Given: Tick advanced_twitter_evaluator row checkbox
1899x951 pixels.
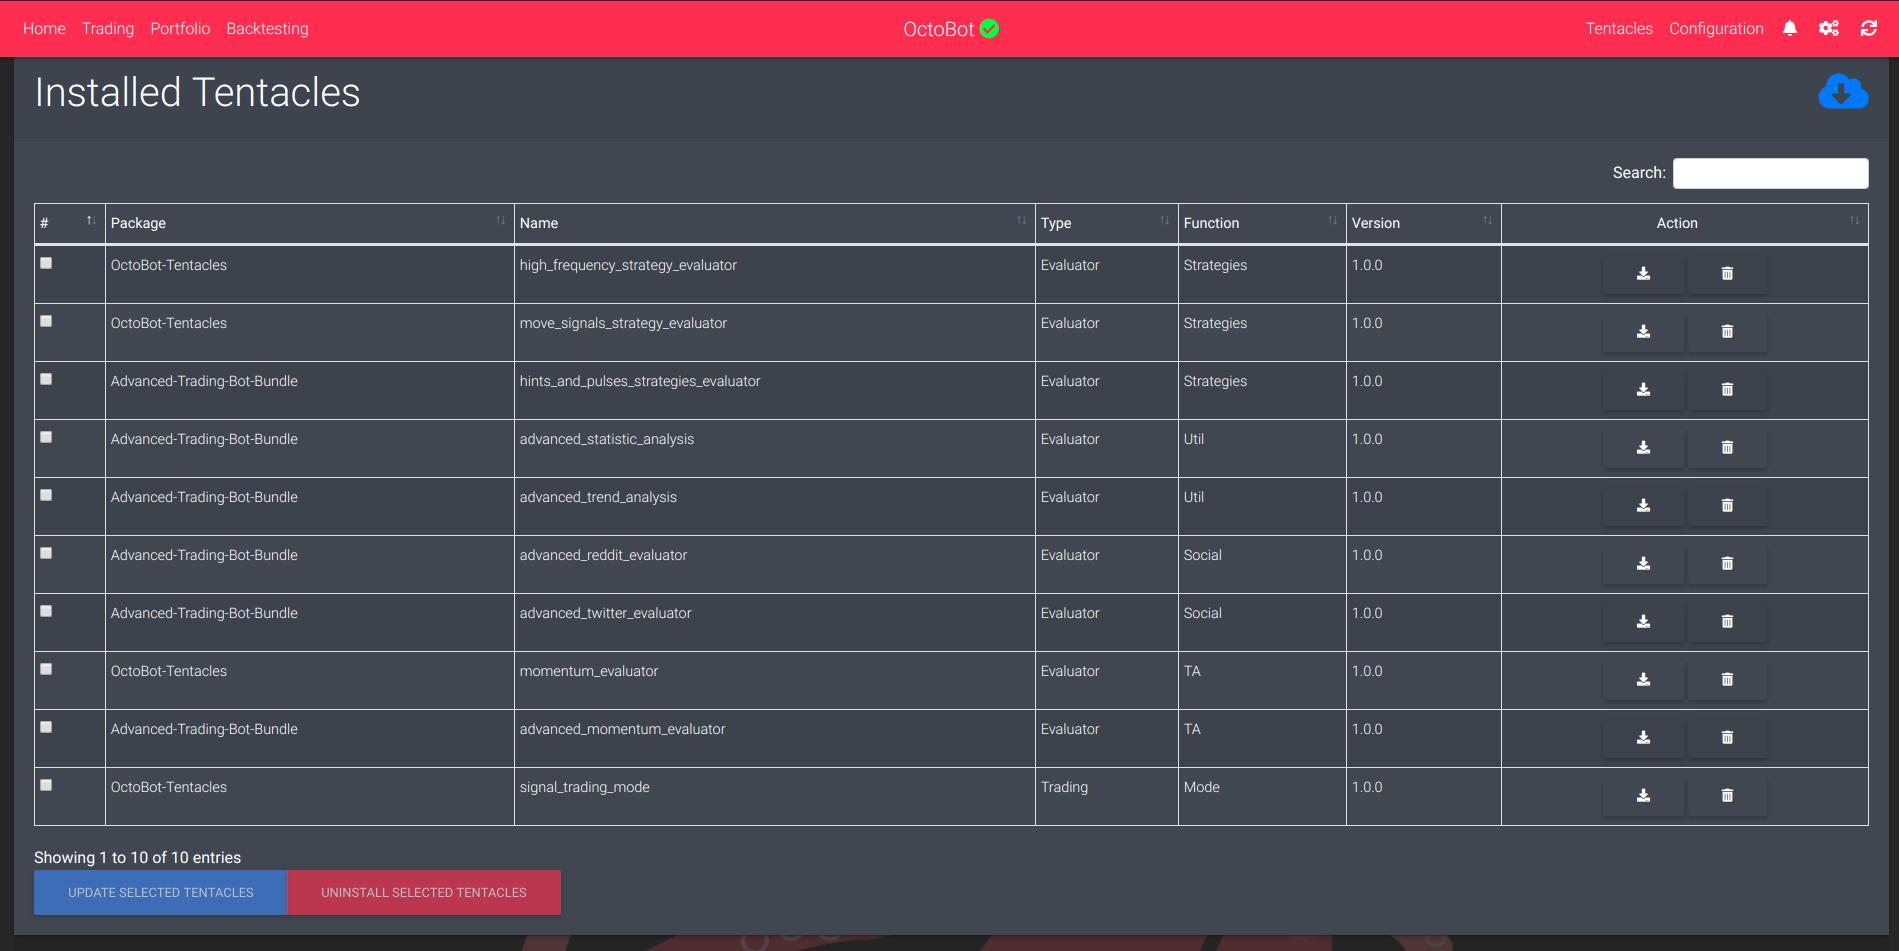Looking at the screenshot, I should click(x=46, y=611).
